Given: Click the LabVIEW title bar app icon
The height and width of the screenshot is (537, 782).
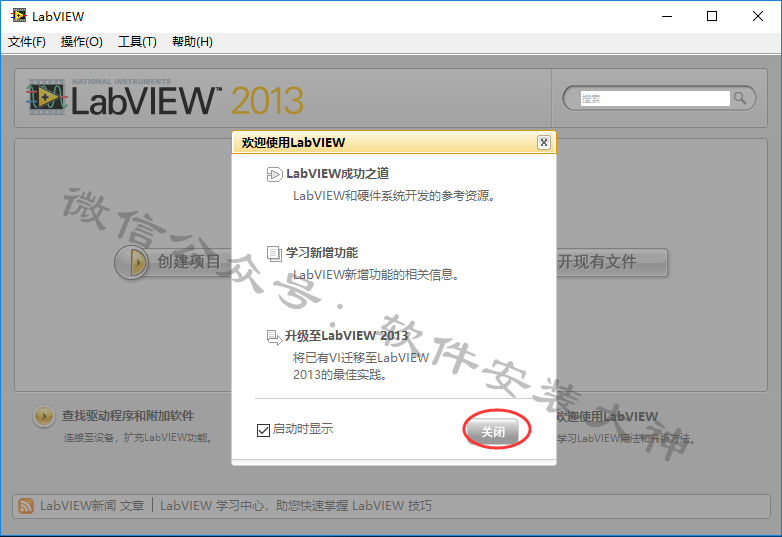Looking at the screenshot, I should (19, 16).
